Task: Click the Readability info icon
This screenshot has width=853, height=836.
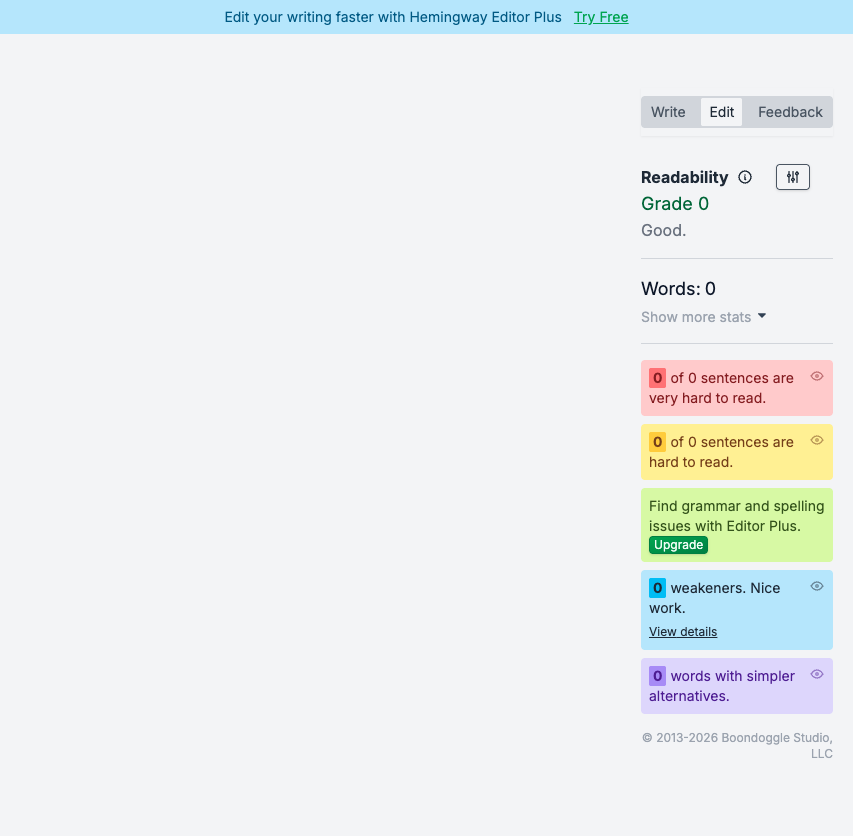Action: pos(744,176)
